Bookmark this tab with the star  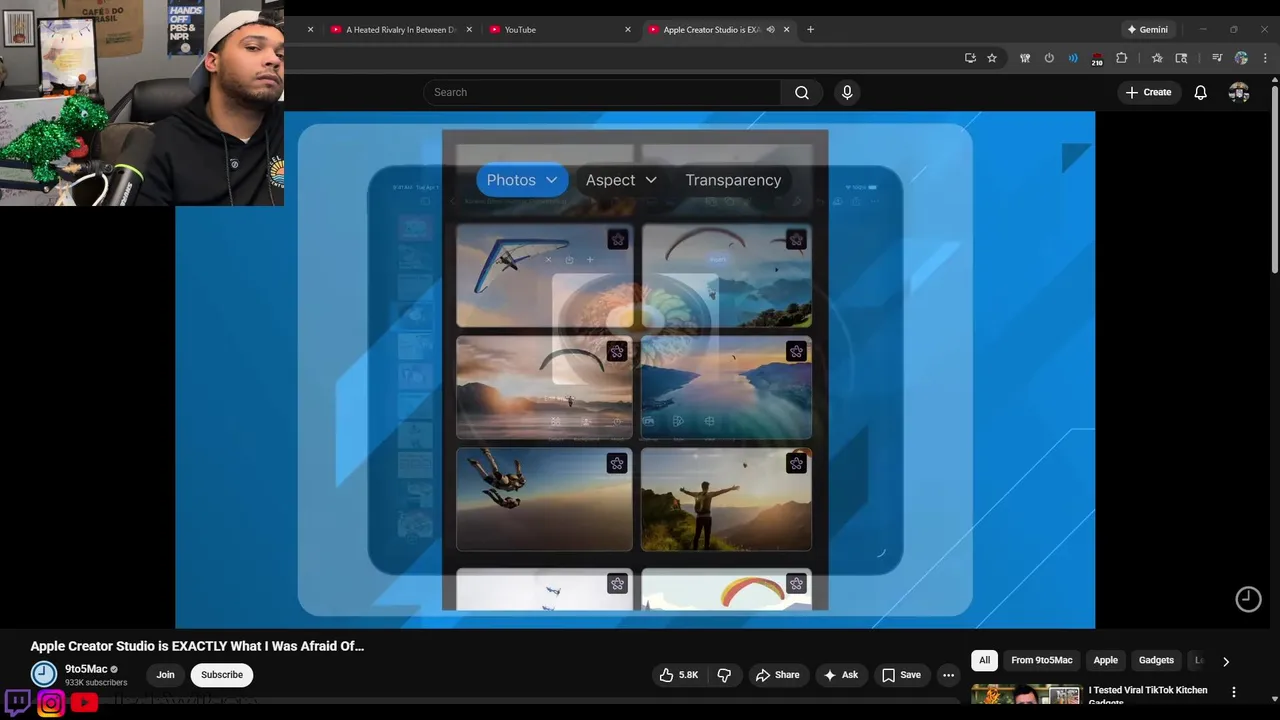pos(992,58)
